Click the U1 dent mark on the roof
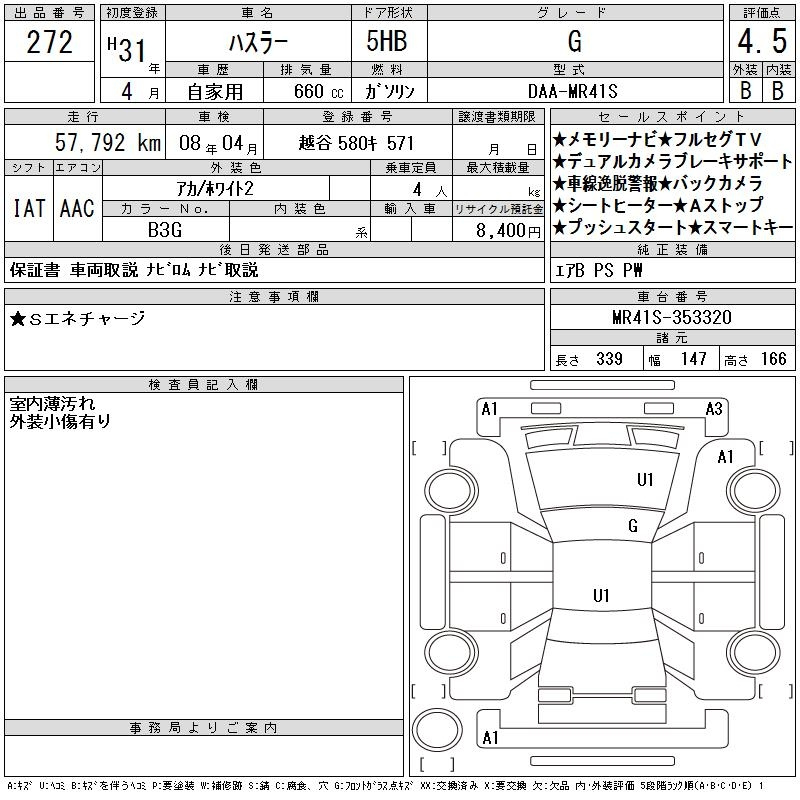This screenshot has height=800, width=800. point(601,595)
